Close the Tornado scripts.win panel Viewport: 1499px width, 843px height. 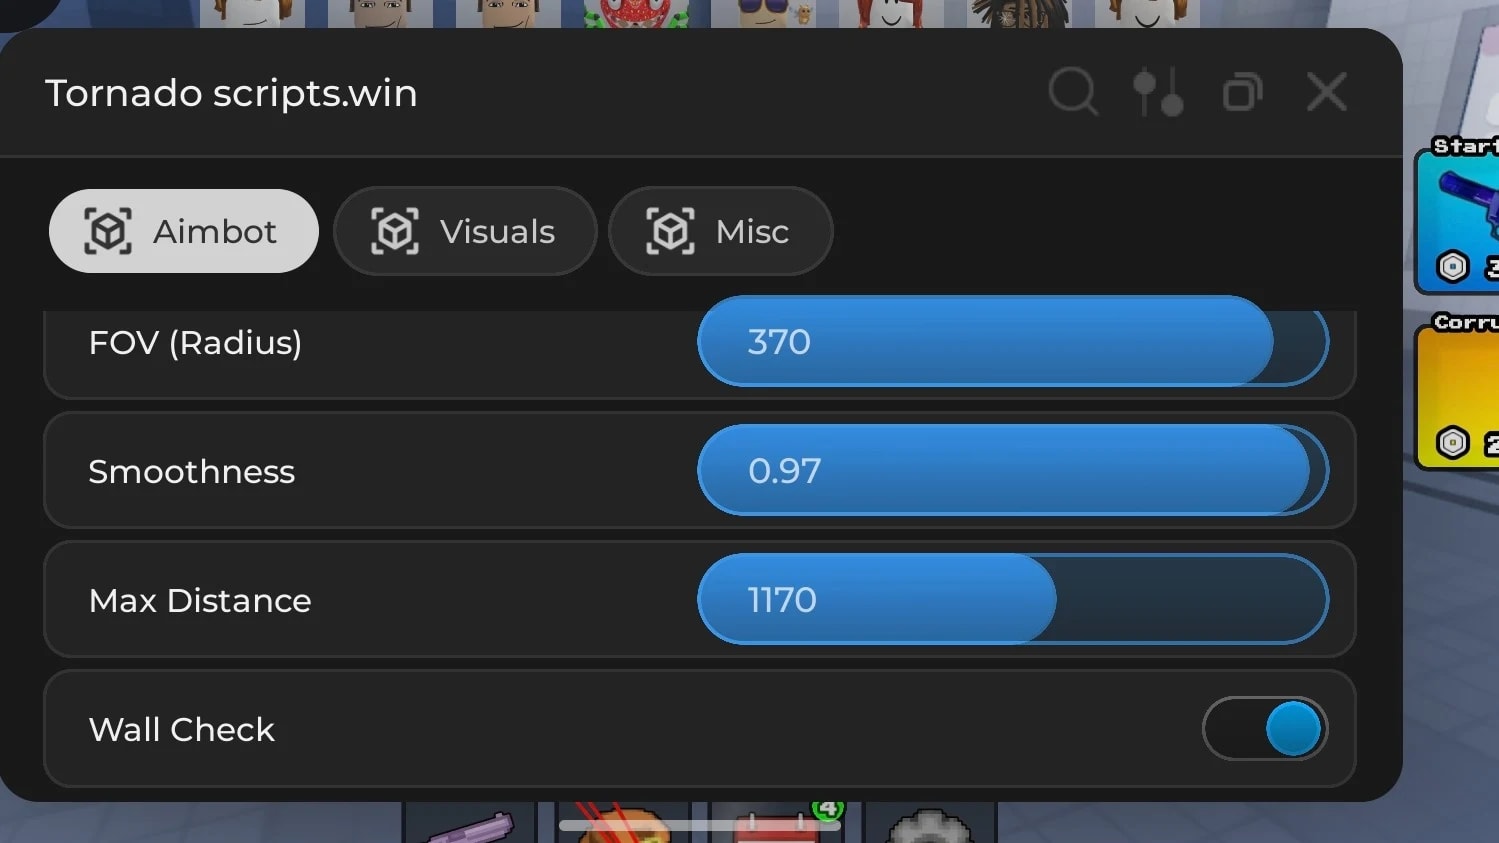point(1327,92)
